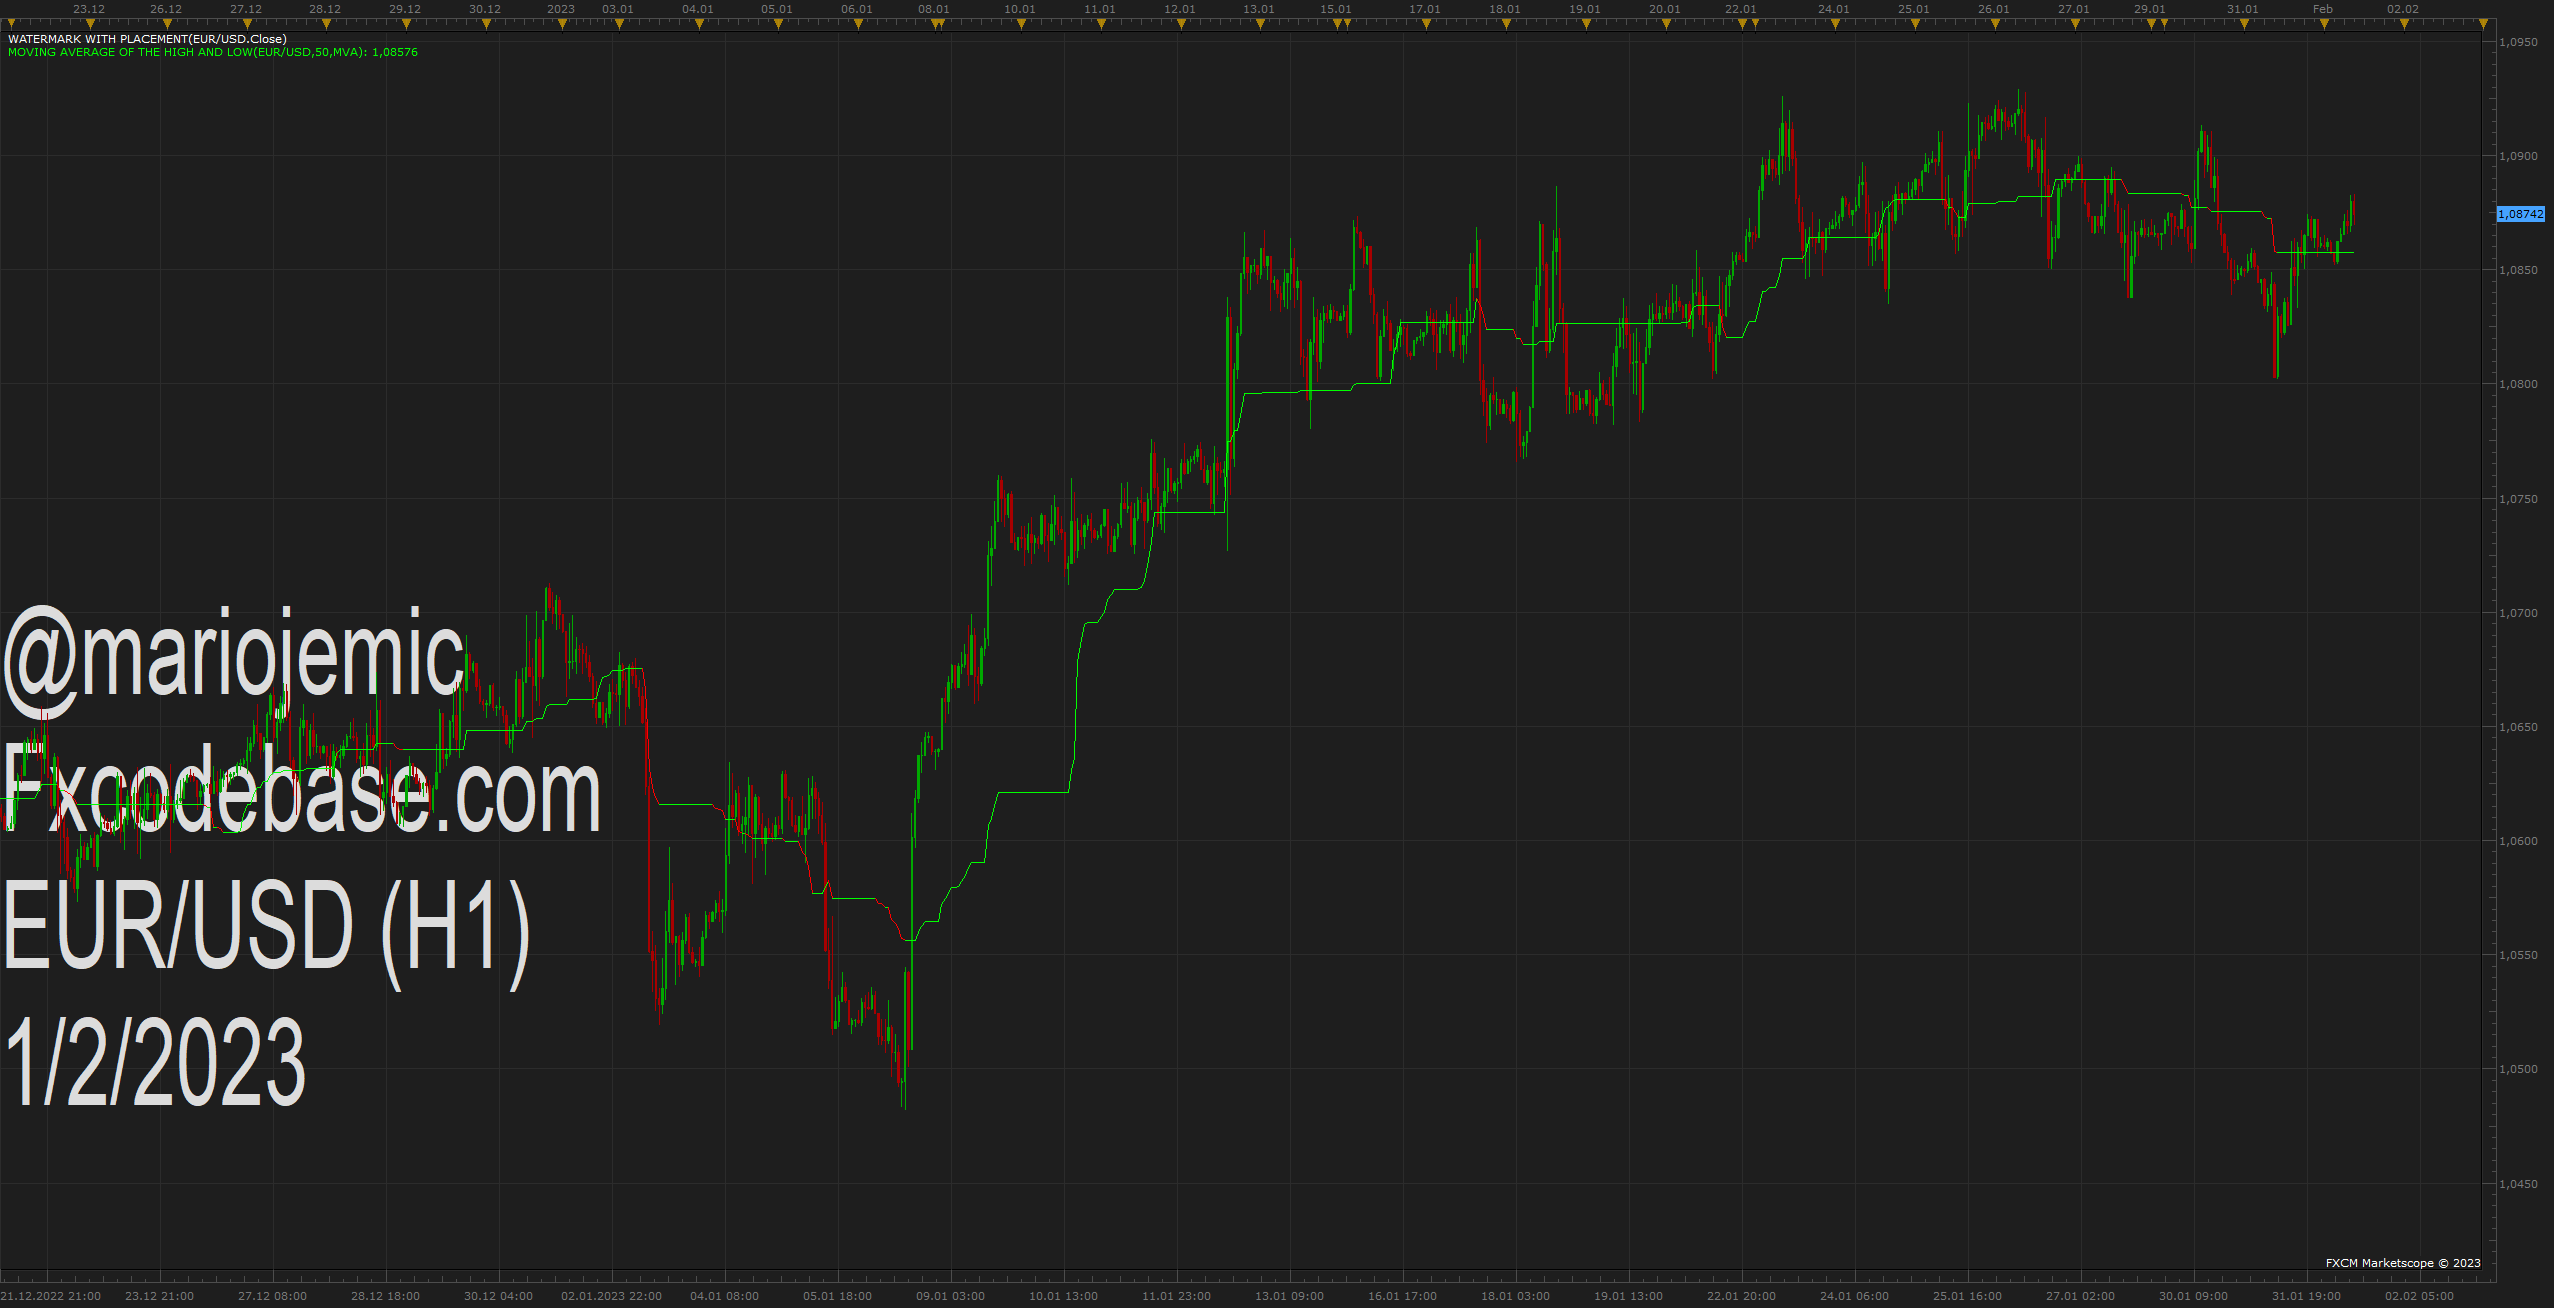Click the 30.01 09:00 bottom axis label
This screenshot has height=1308, width=2554.
click(x=2194, y=1296)
